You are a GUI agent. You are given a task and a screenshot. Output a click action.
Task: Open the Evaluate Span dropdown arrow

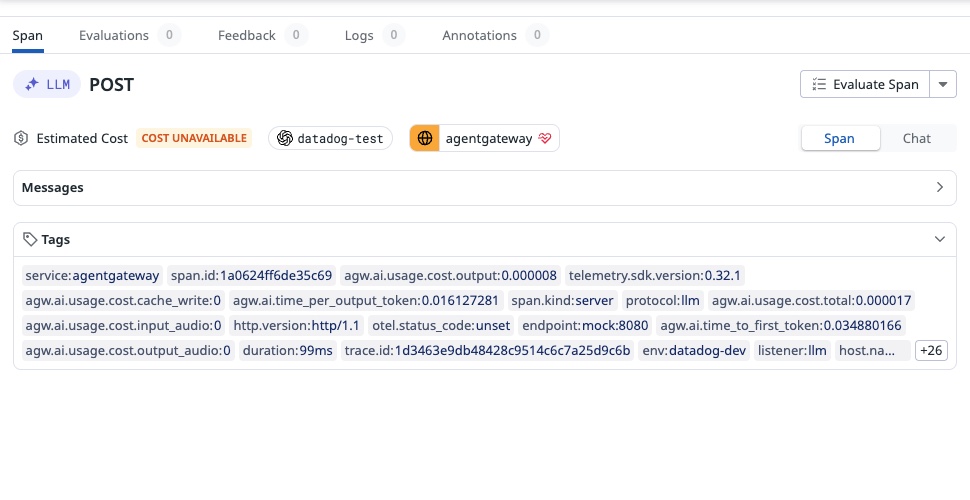(x=943, y=84)
